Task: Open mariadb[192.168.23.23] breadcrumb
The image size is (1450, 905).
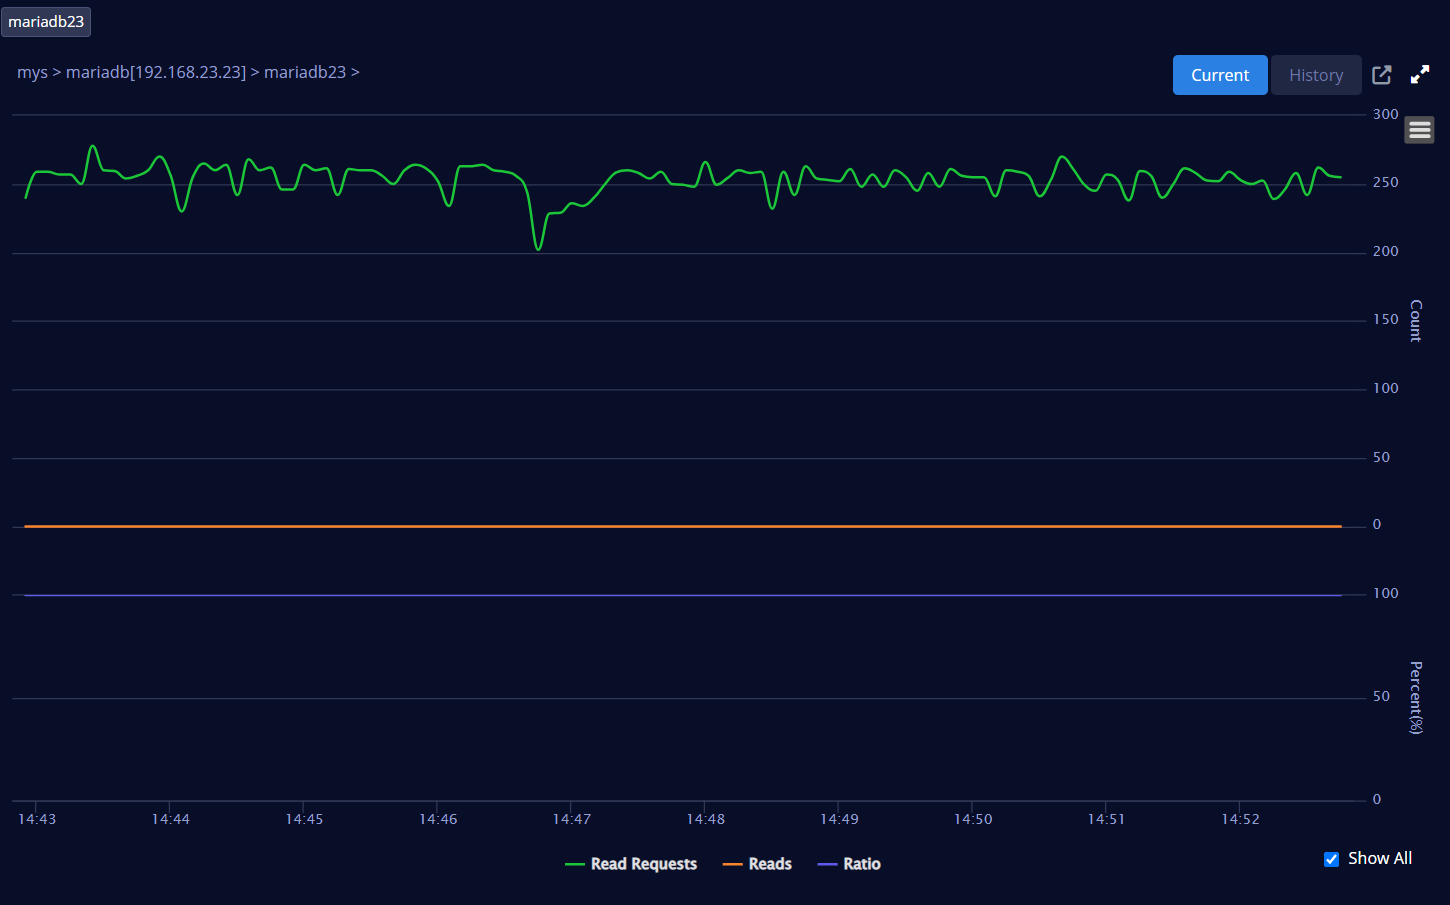Action: click(x=156, y=72)
